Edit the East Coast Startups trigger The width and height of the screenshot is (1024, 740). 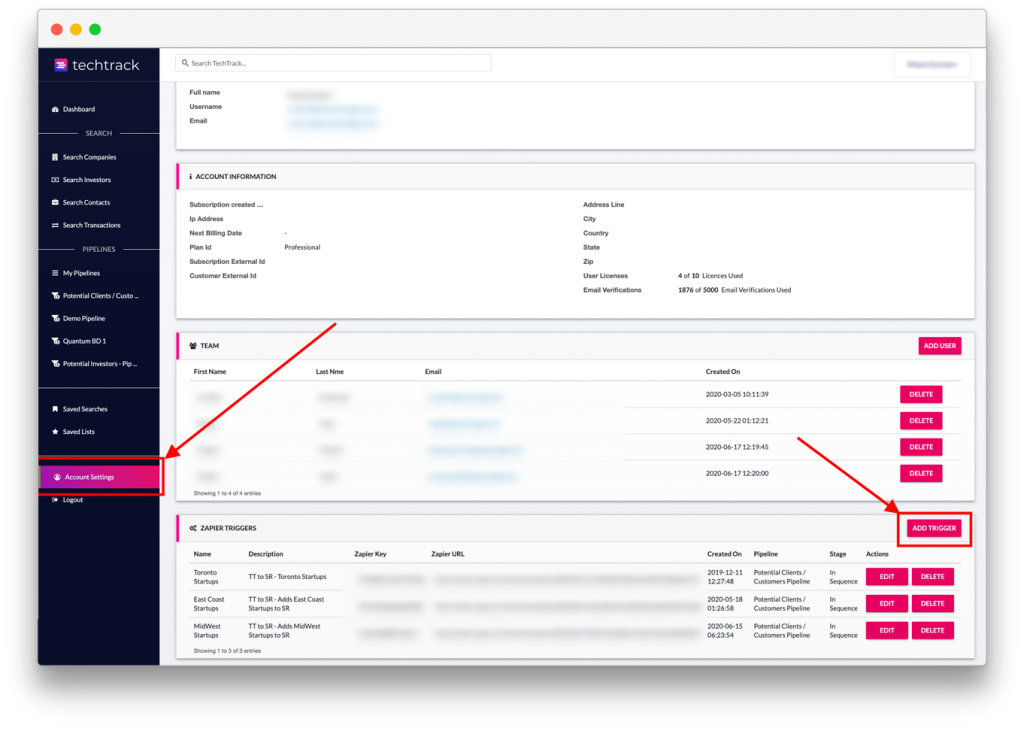886,603
